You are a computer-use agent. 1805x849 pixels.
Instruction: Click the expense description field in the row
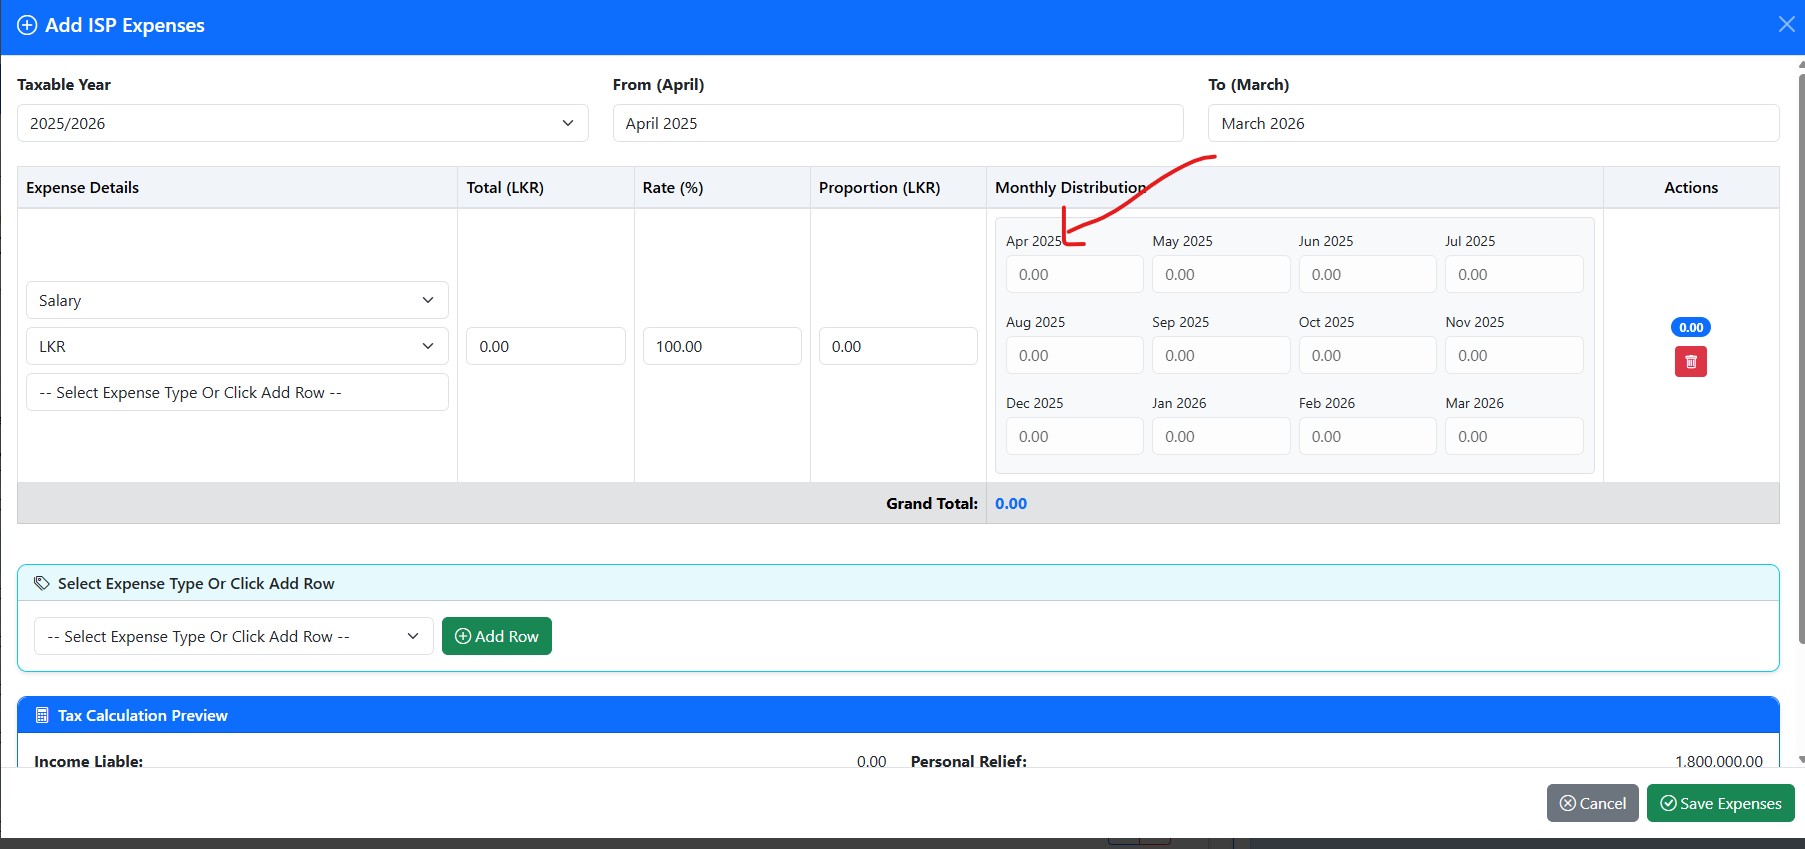[237, 392]
